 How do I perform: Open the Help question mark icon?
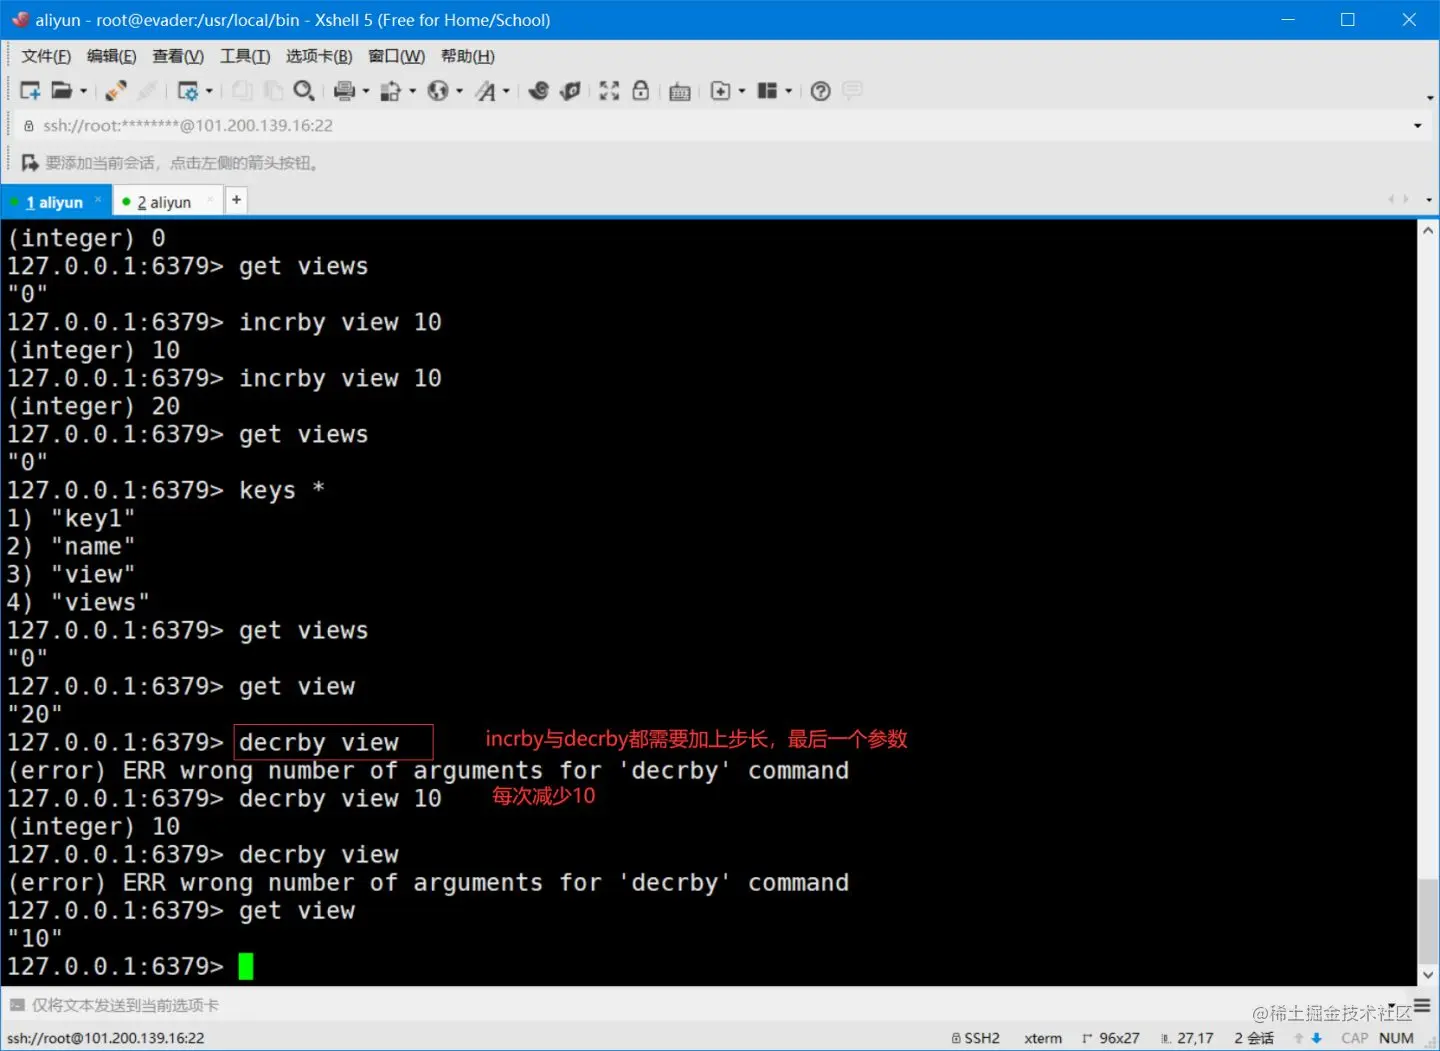(821, 91)
